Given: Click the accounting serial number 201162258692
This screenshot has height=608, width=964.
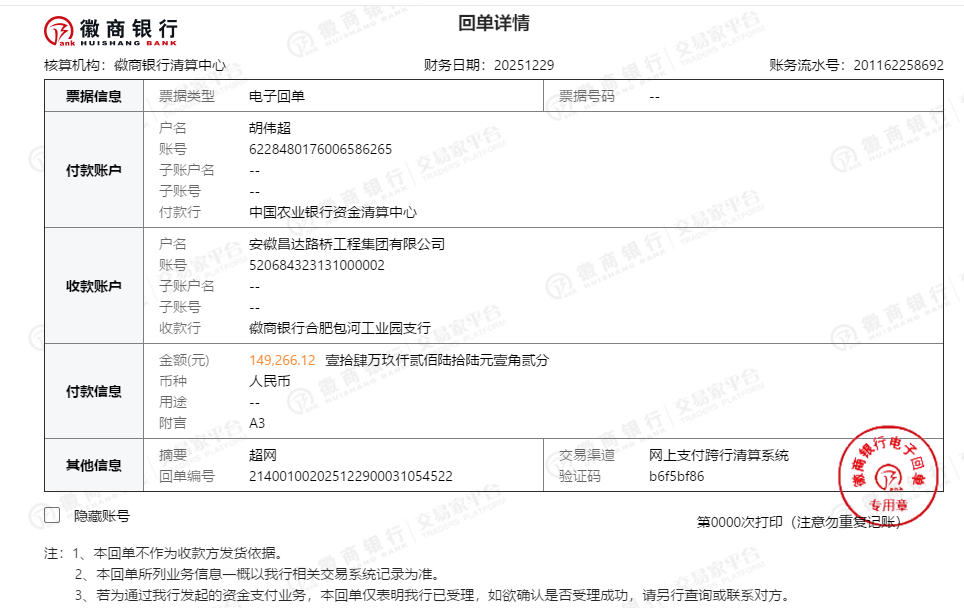Looking at the screenshot, I should [x=898, y=65].
